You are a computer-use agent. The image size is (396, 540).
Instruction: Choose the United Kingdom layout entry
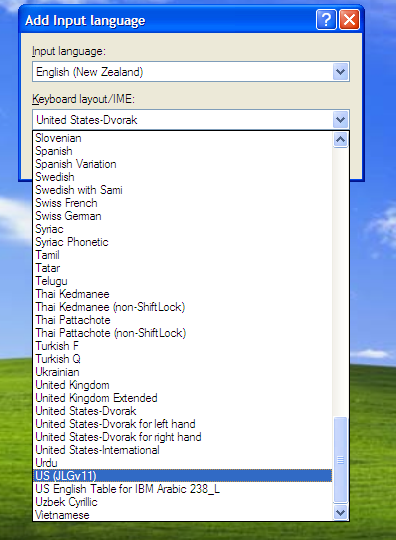coord(183,385)
